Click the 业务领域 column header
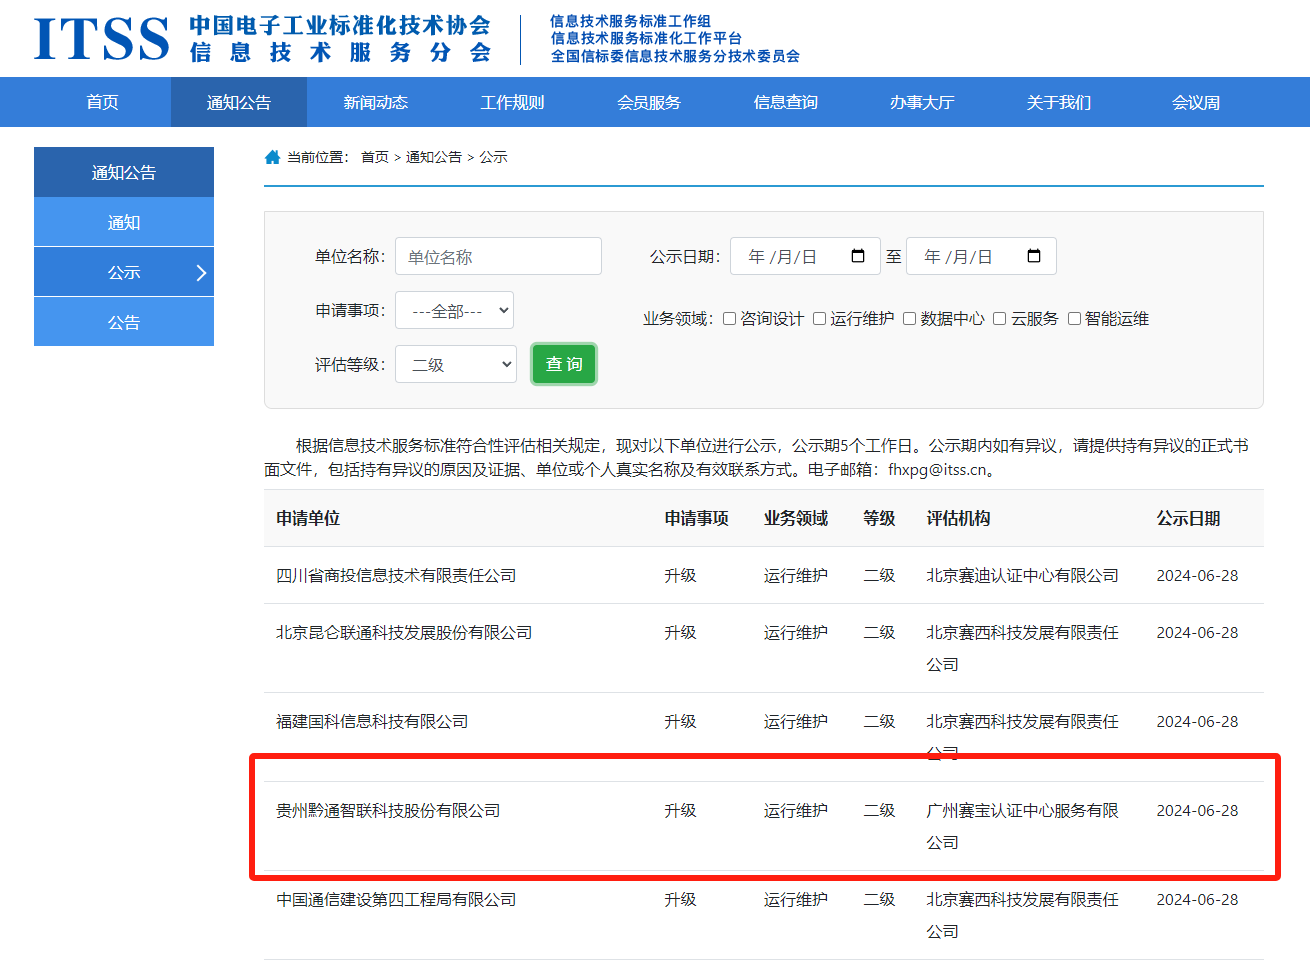 click(796, 518)
